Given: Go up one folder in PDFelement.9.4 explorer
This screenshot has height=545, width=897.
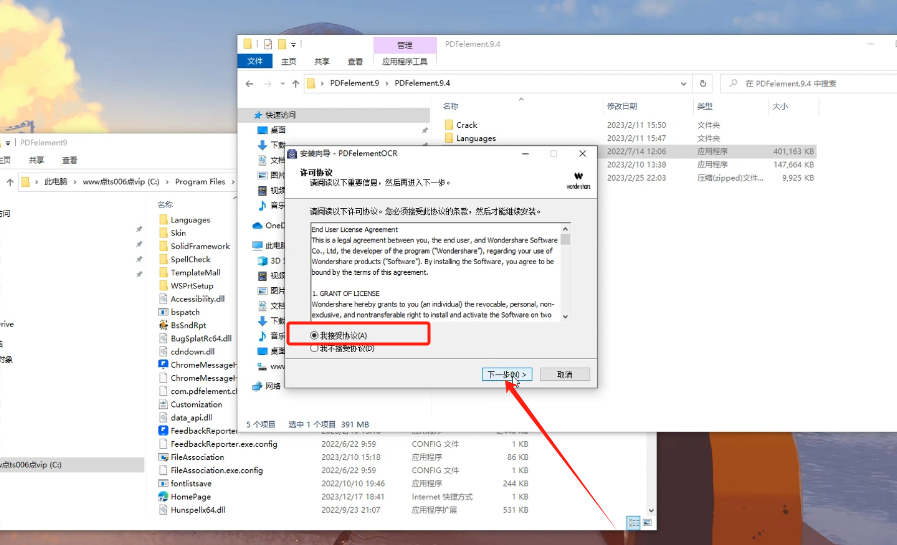Looking at the screenshot, I should (295, 83).
